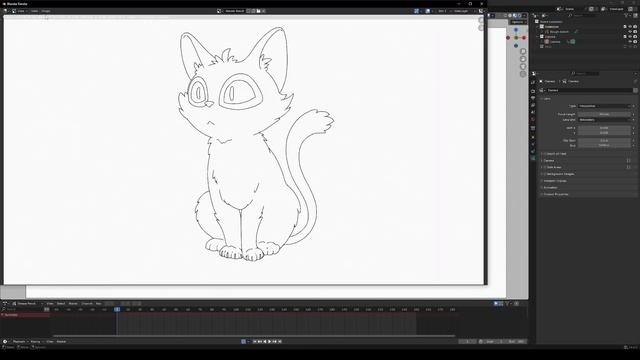Open Output properties tab icon
The width and height of the screenshot is (640, 360).
point(533,98)
